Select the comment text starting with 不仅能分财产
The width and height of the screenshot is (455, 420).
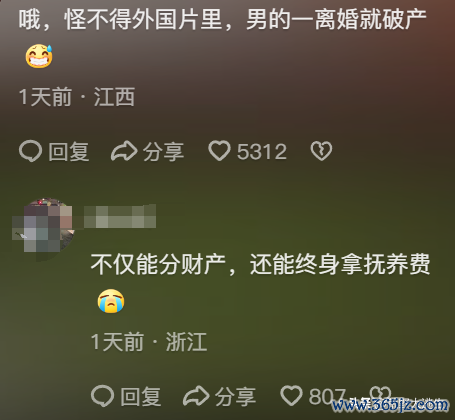point(260,264)
